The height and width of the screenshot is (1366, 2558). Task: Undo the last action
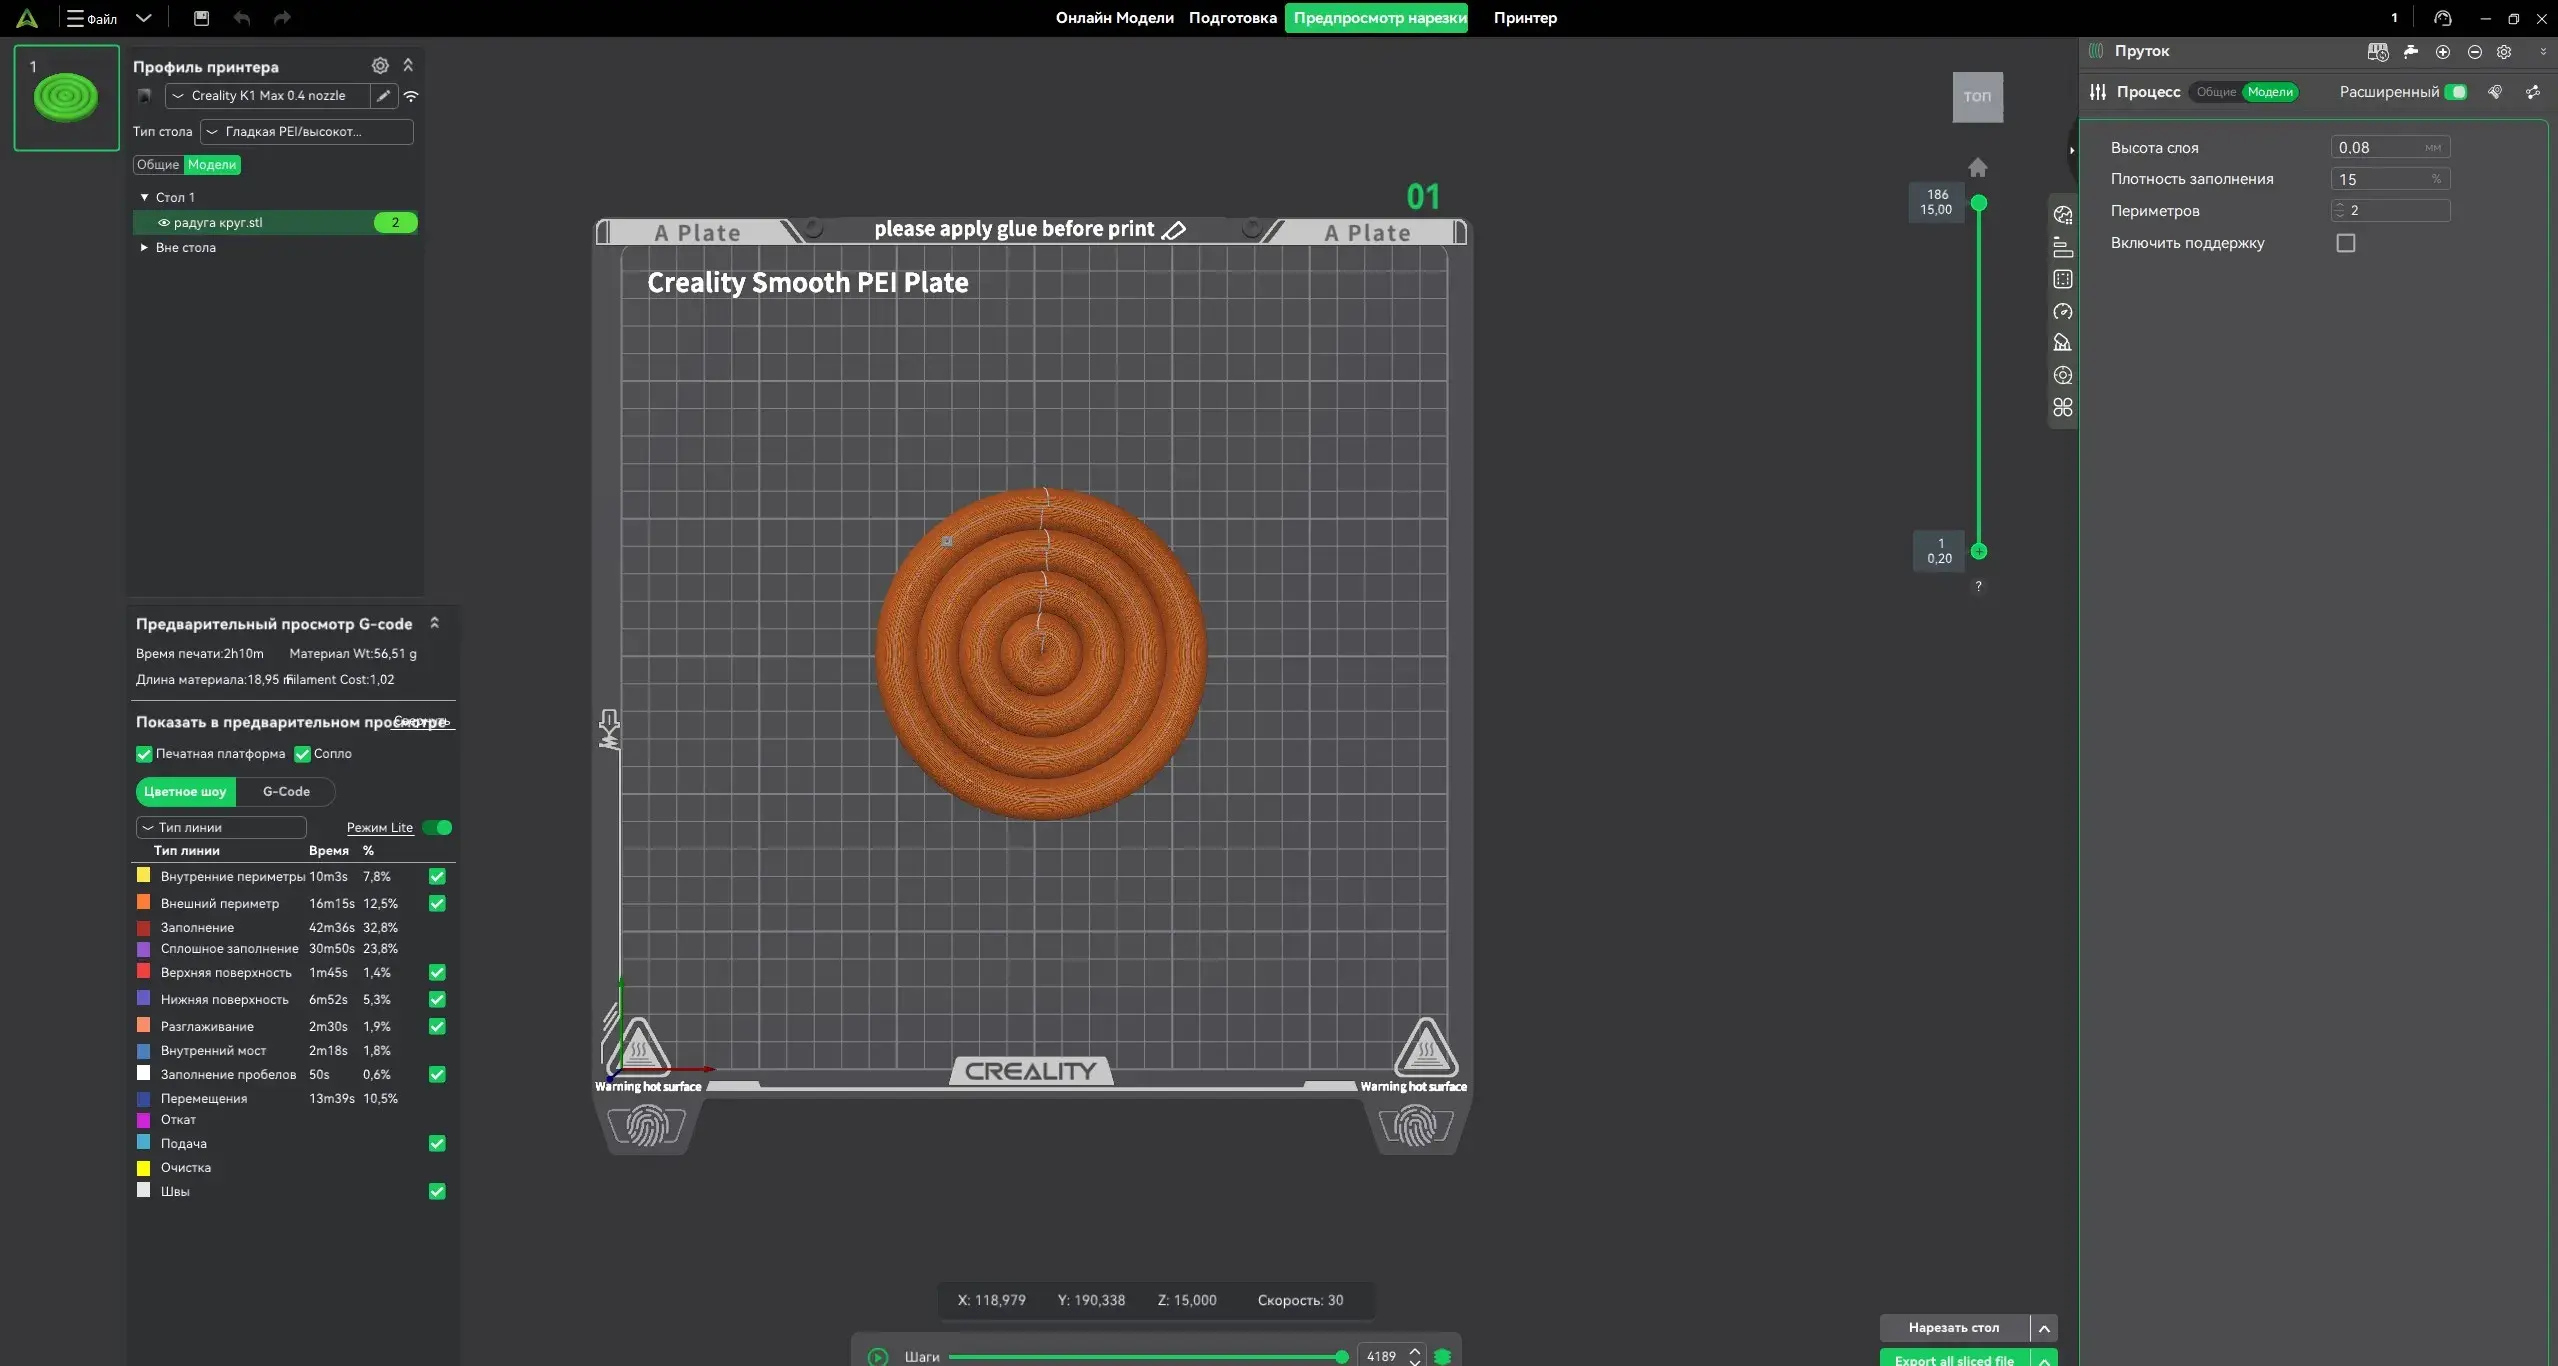(x=241, y=18)
